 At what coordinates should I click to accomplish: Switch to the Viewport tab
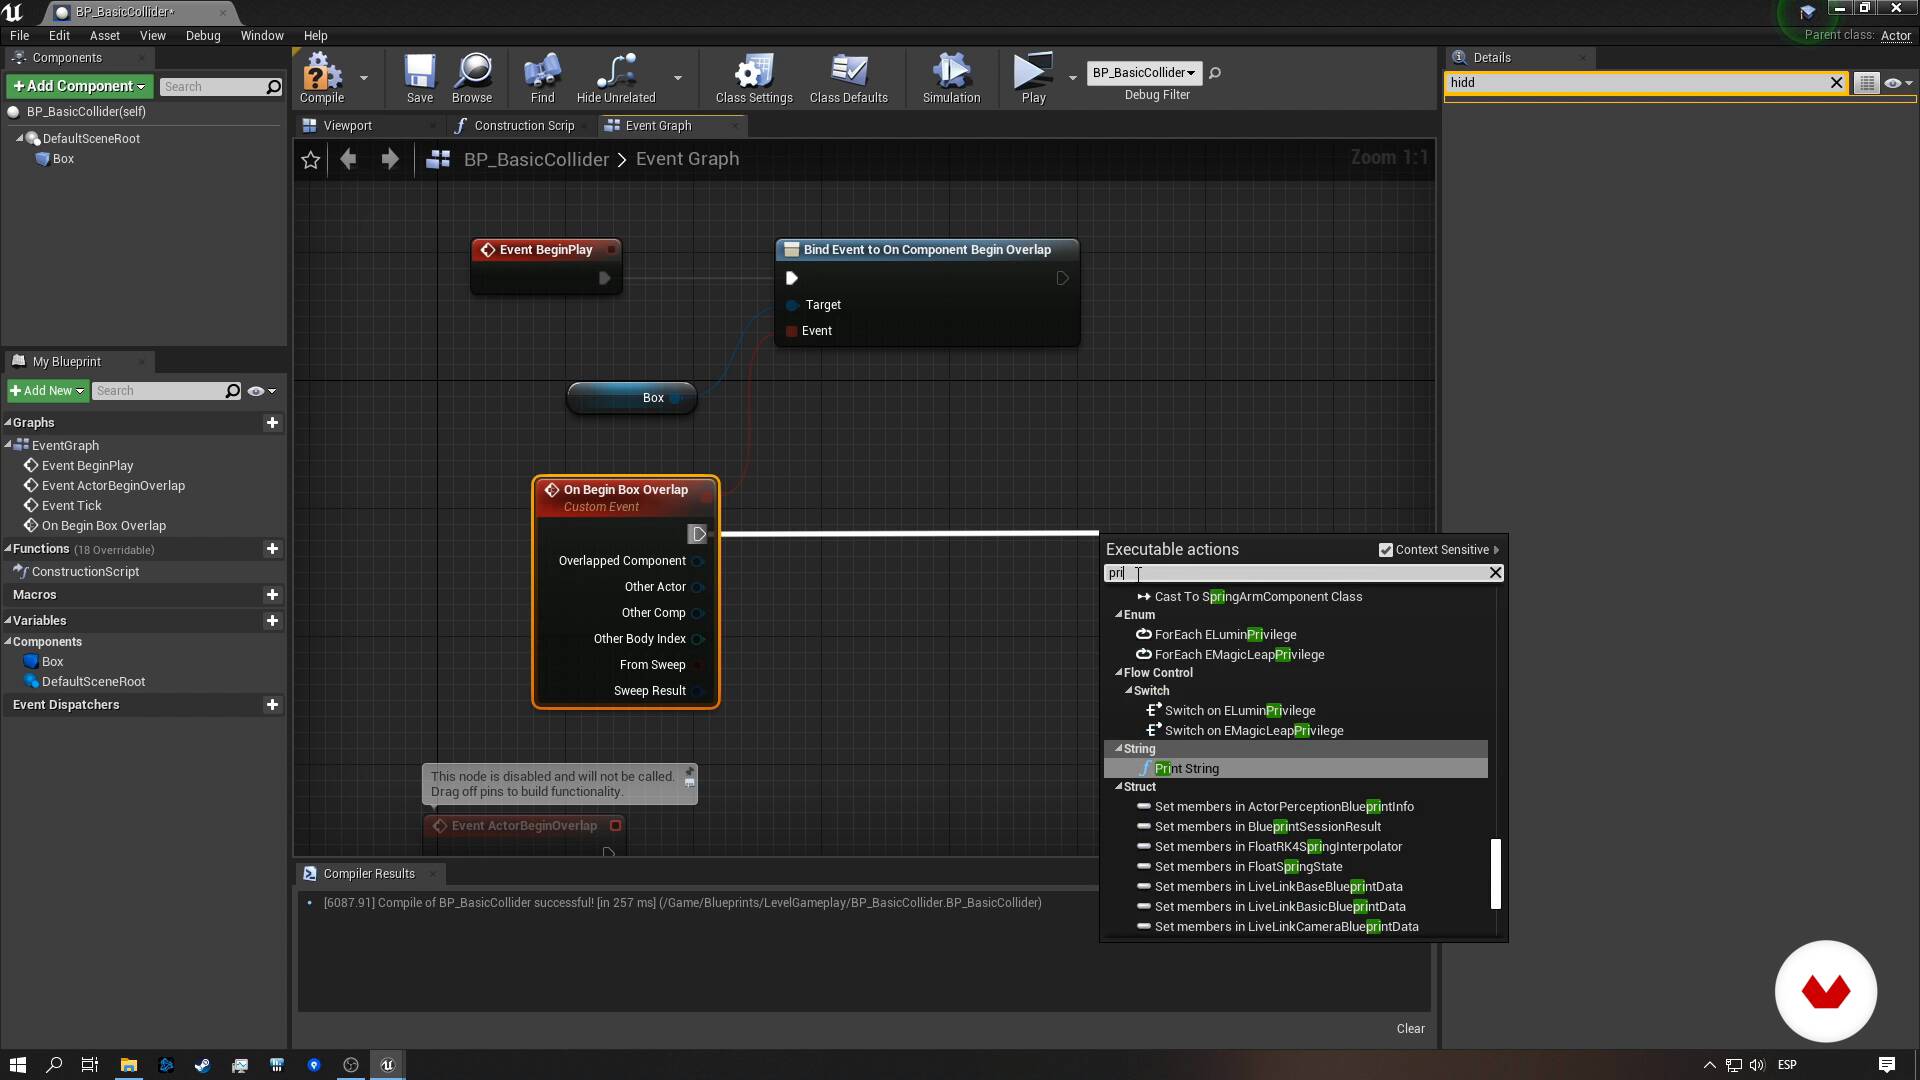point(347,126)
